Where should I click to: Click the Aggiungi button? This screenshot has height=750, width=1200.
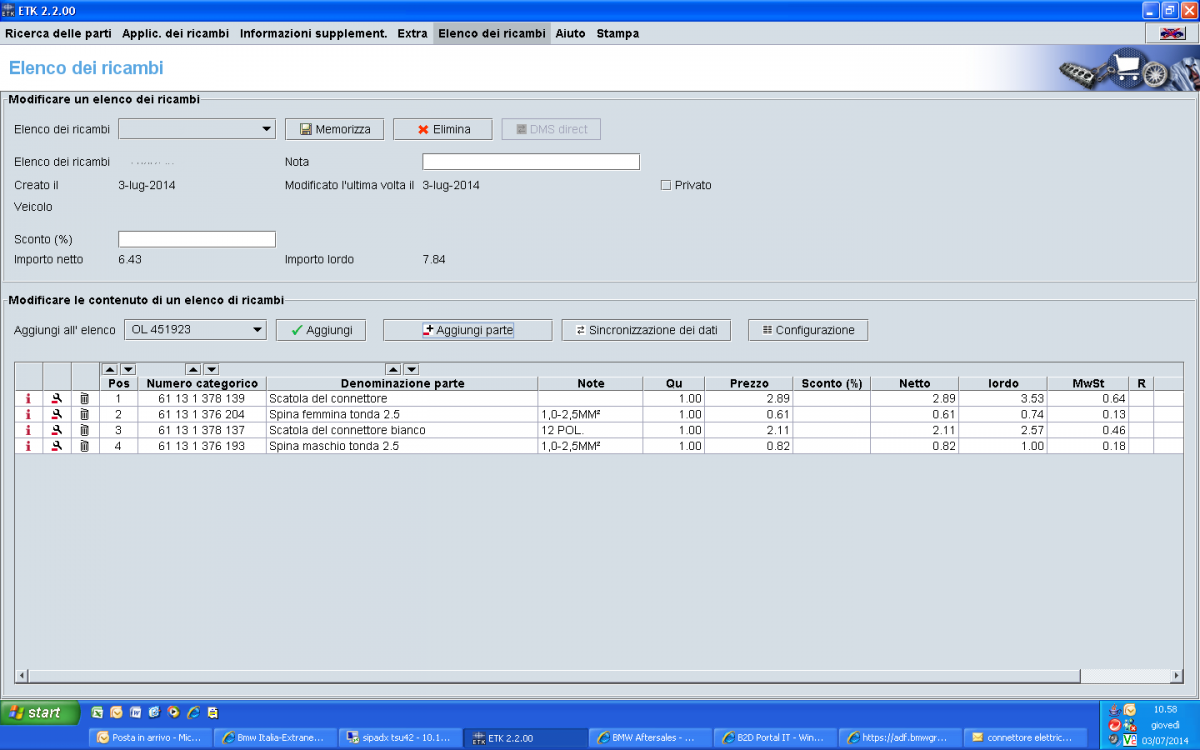[x=321, y=330]
